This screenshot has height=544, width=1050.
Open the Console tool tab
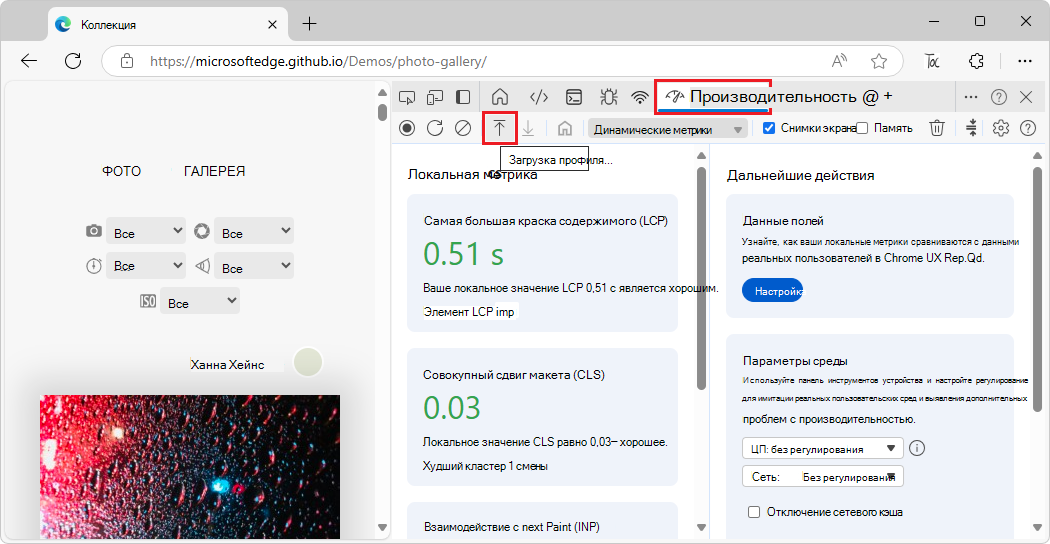574,98
